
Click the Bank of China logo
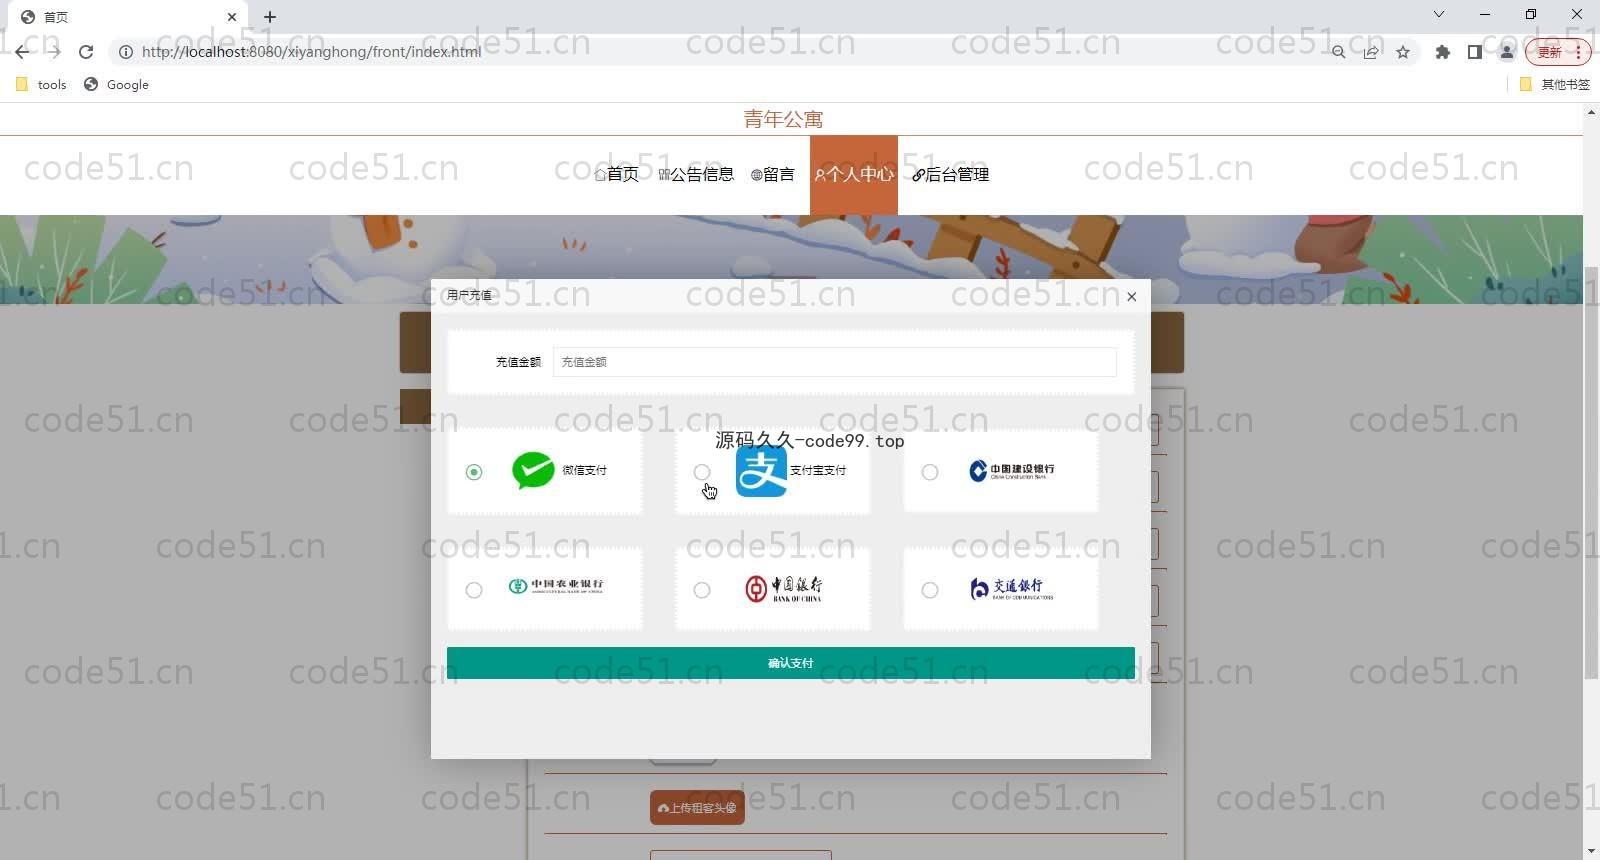[x=783, y=588]
